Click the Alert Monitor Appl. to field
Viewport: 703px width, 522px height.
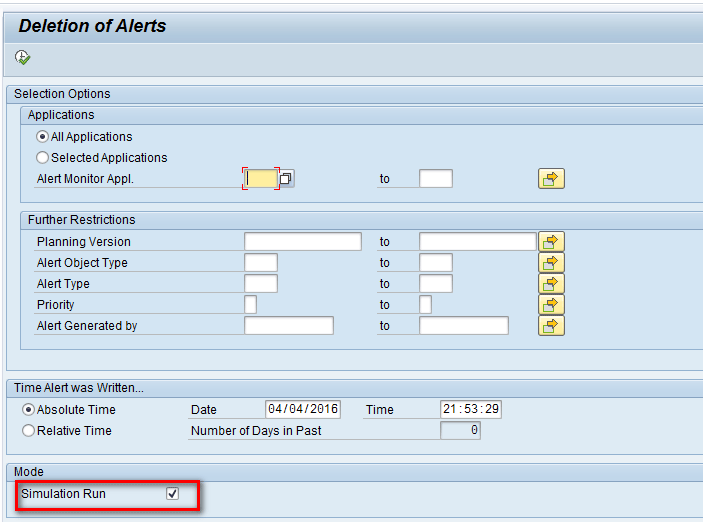[x=436, y=178]
